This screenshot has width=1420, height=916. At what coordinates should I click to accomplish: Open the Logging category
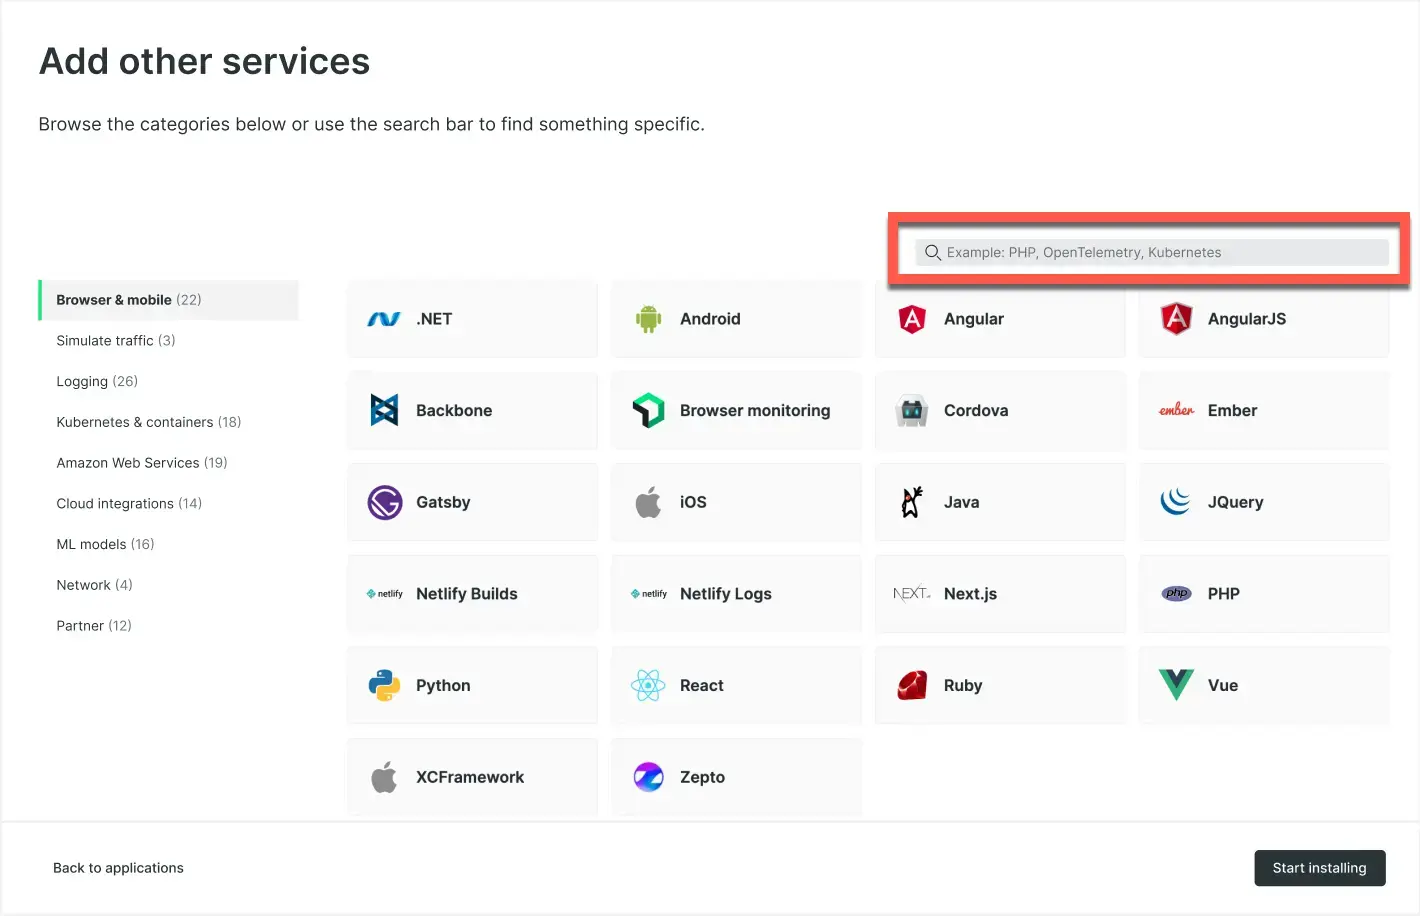point(97,381)
